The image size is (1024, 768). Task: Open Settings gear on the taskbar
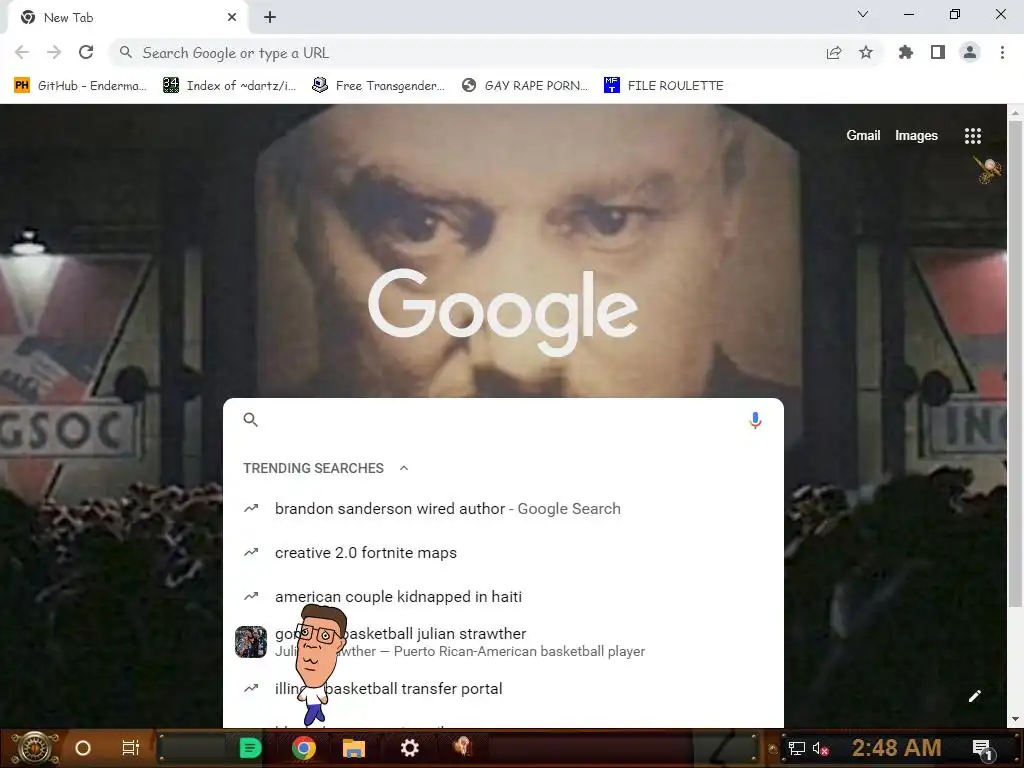coord(409,748)
